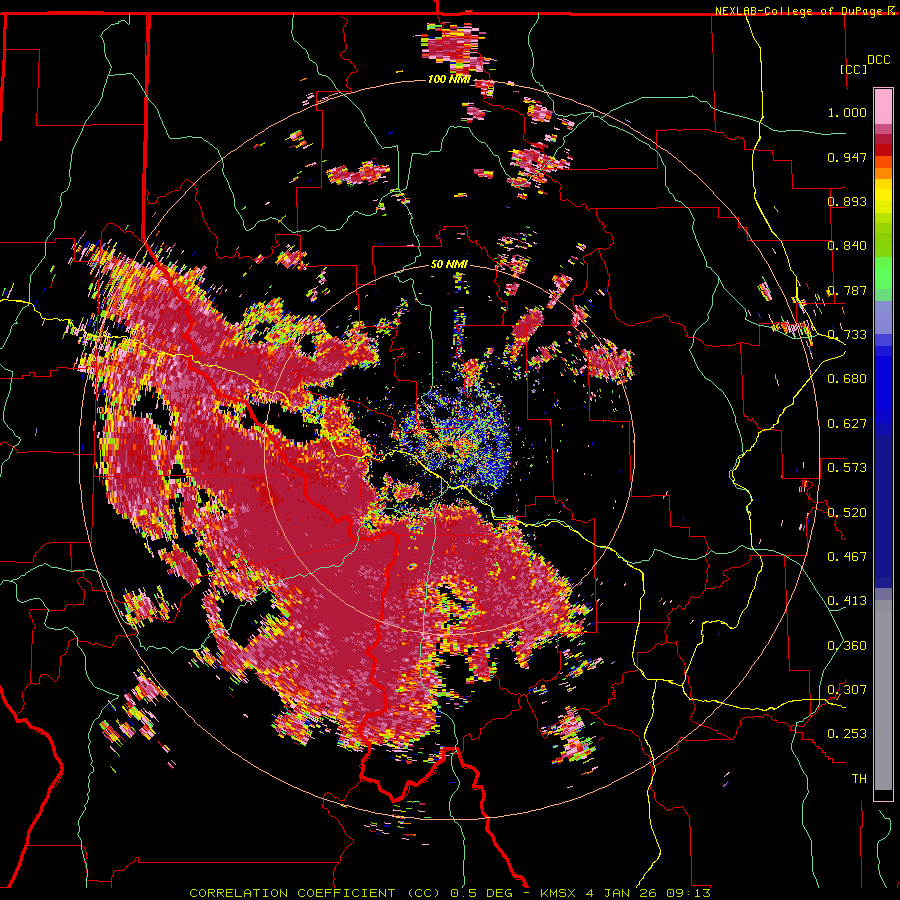Click the 0.680 legend value
Viewport: 900px width, 900px height.
(x=847, y=379)
